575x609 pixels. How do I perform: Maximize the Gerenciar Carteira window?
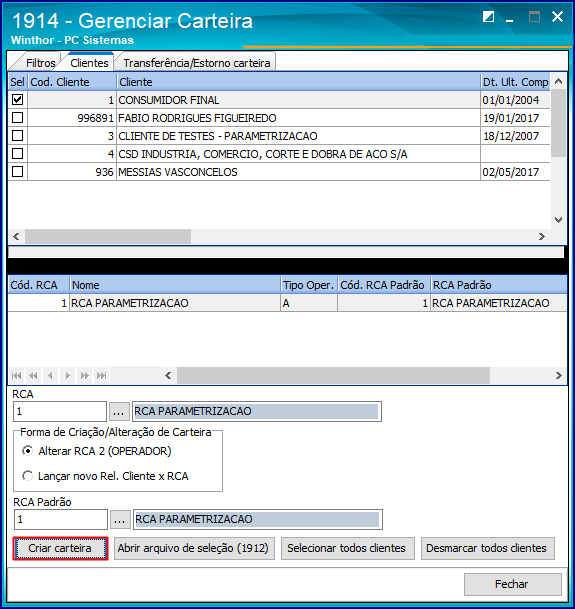[x=535, y=17]
